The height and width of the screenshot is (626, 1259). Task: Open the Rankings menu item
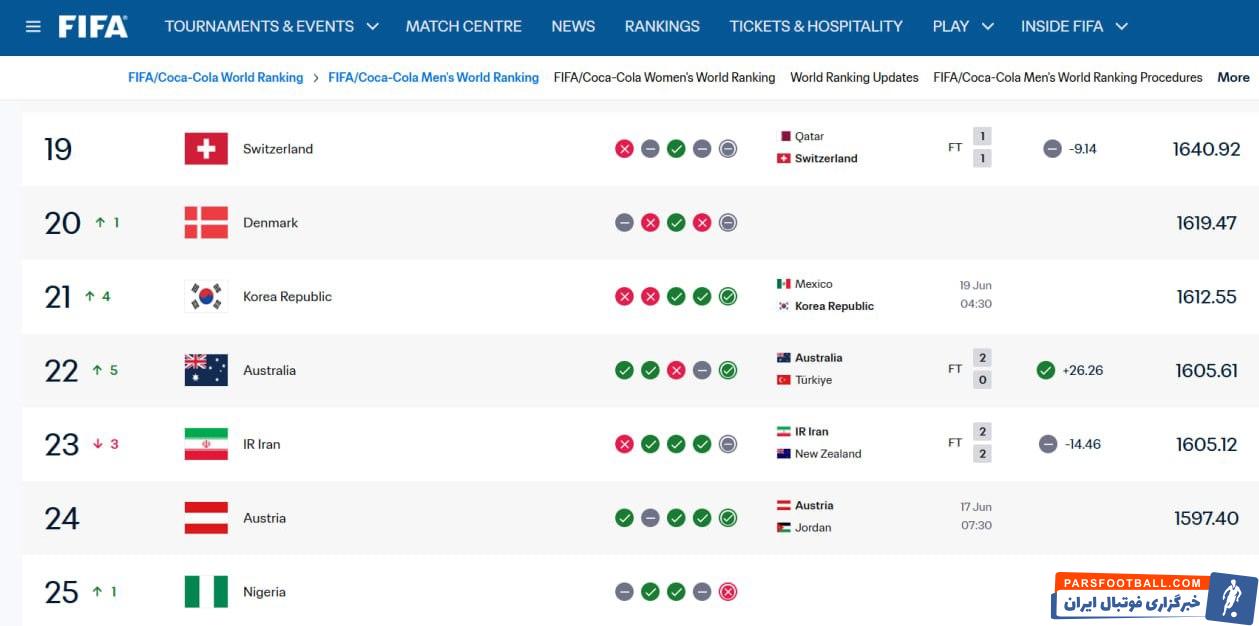[x=662, y=27]
